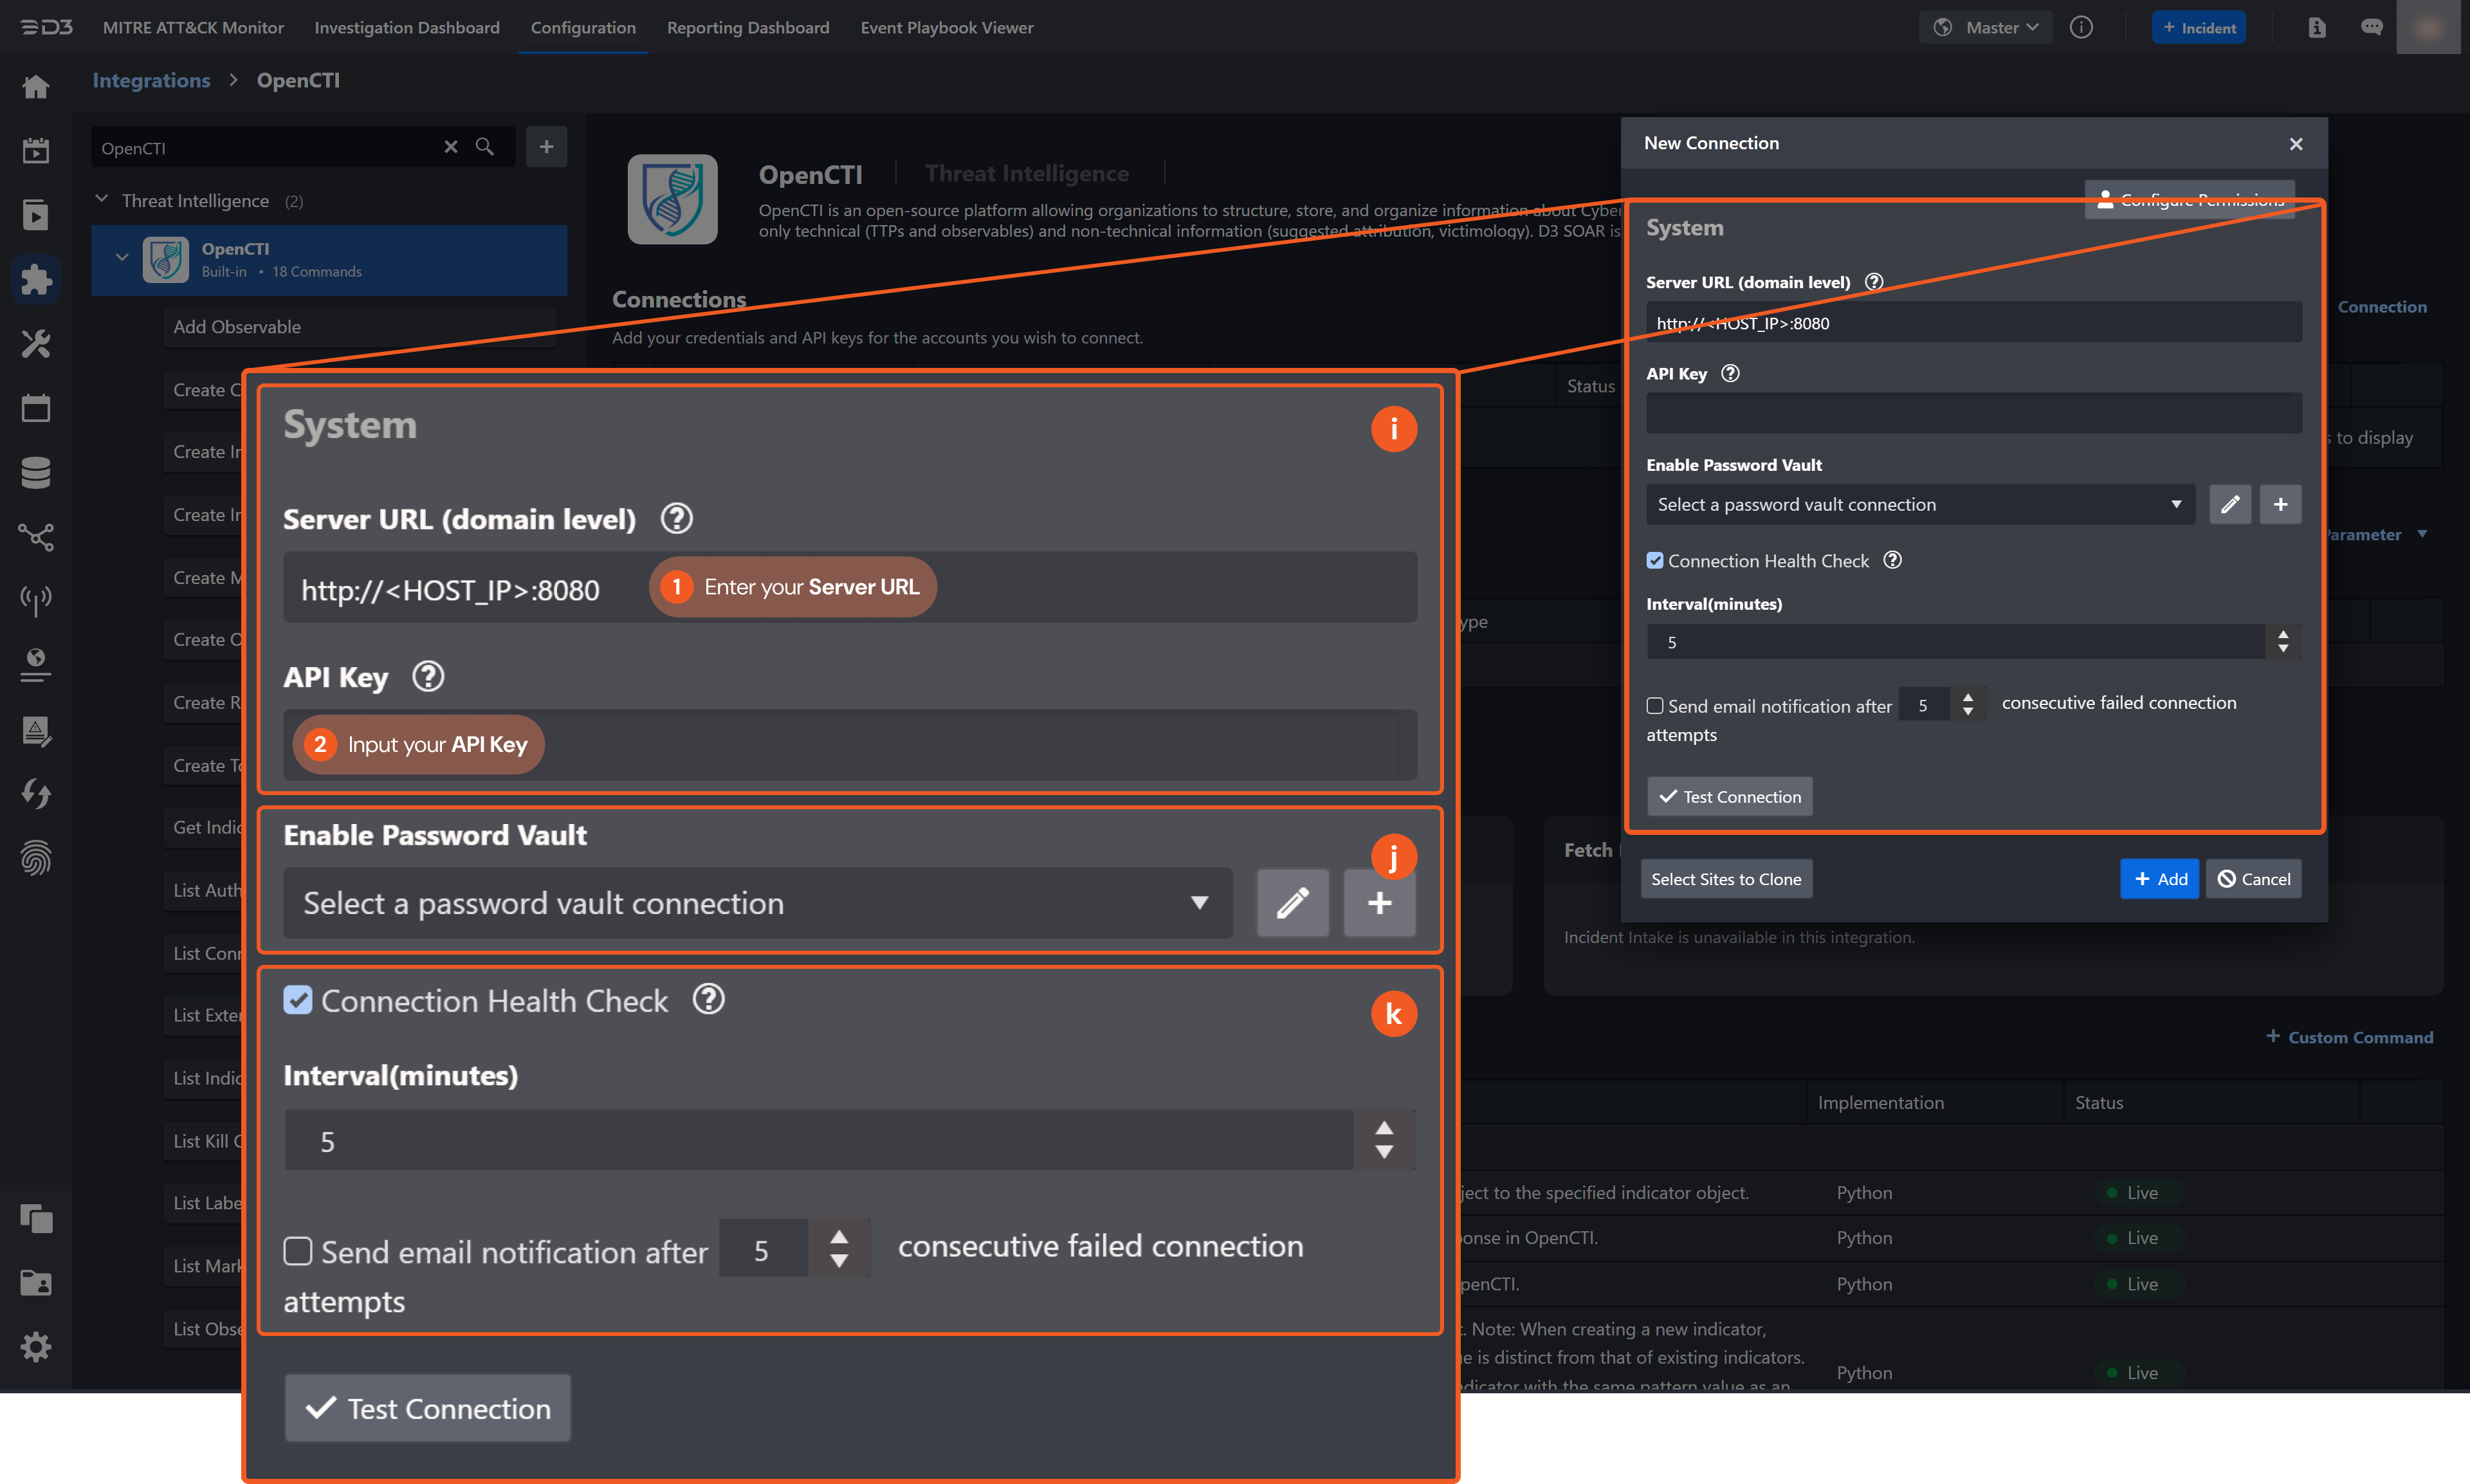The height and width of the screenshot is (1484, 2470).
Task: Click the plus icon next to password vault dropdown
Action: [2280, 504]
